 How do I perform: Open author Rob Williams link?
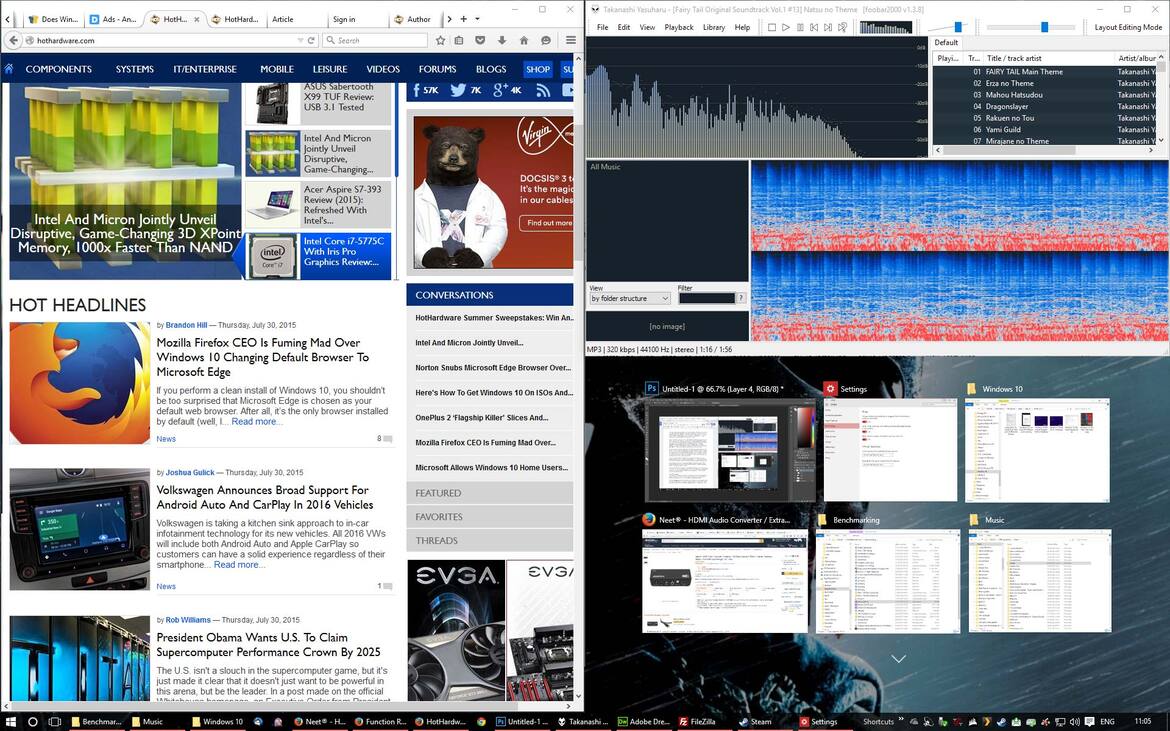point(188,620)
